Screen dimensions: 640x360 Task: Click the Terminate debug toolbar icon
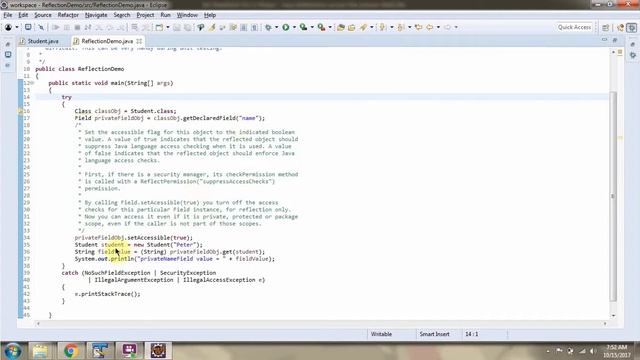tap(77, 27)
